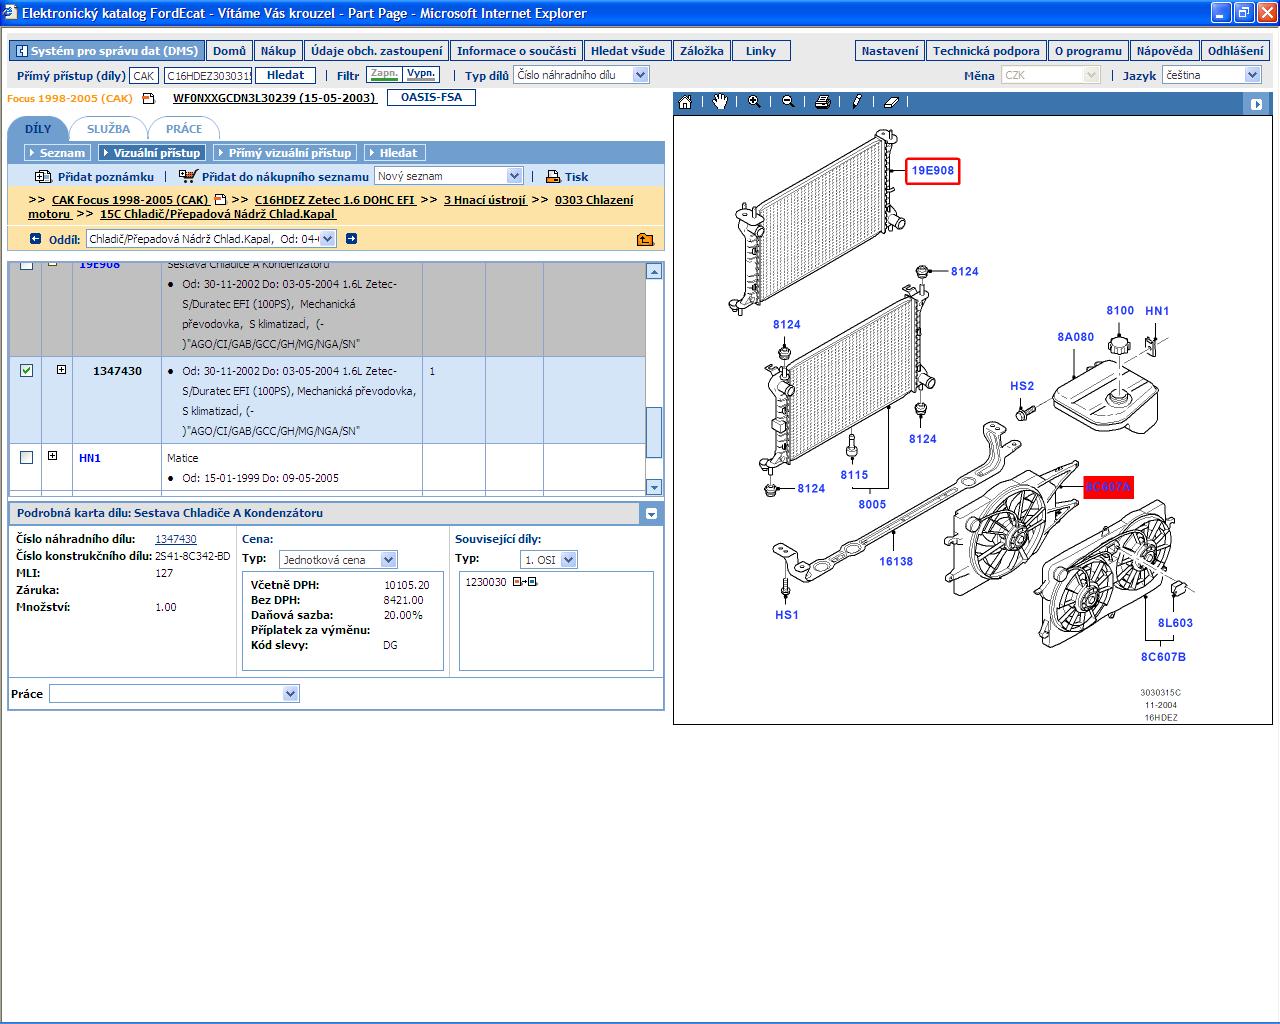Open the Typ dílů dropdown
Viewport: 1280px width, 1024px height.
[640, 75]
